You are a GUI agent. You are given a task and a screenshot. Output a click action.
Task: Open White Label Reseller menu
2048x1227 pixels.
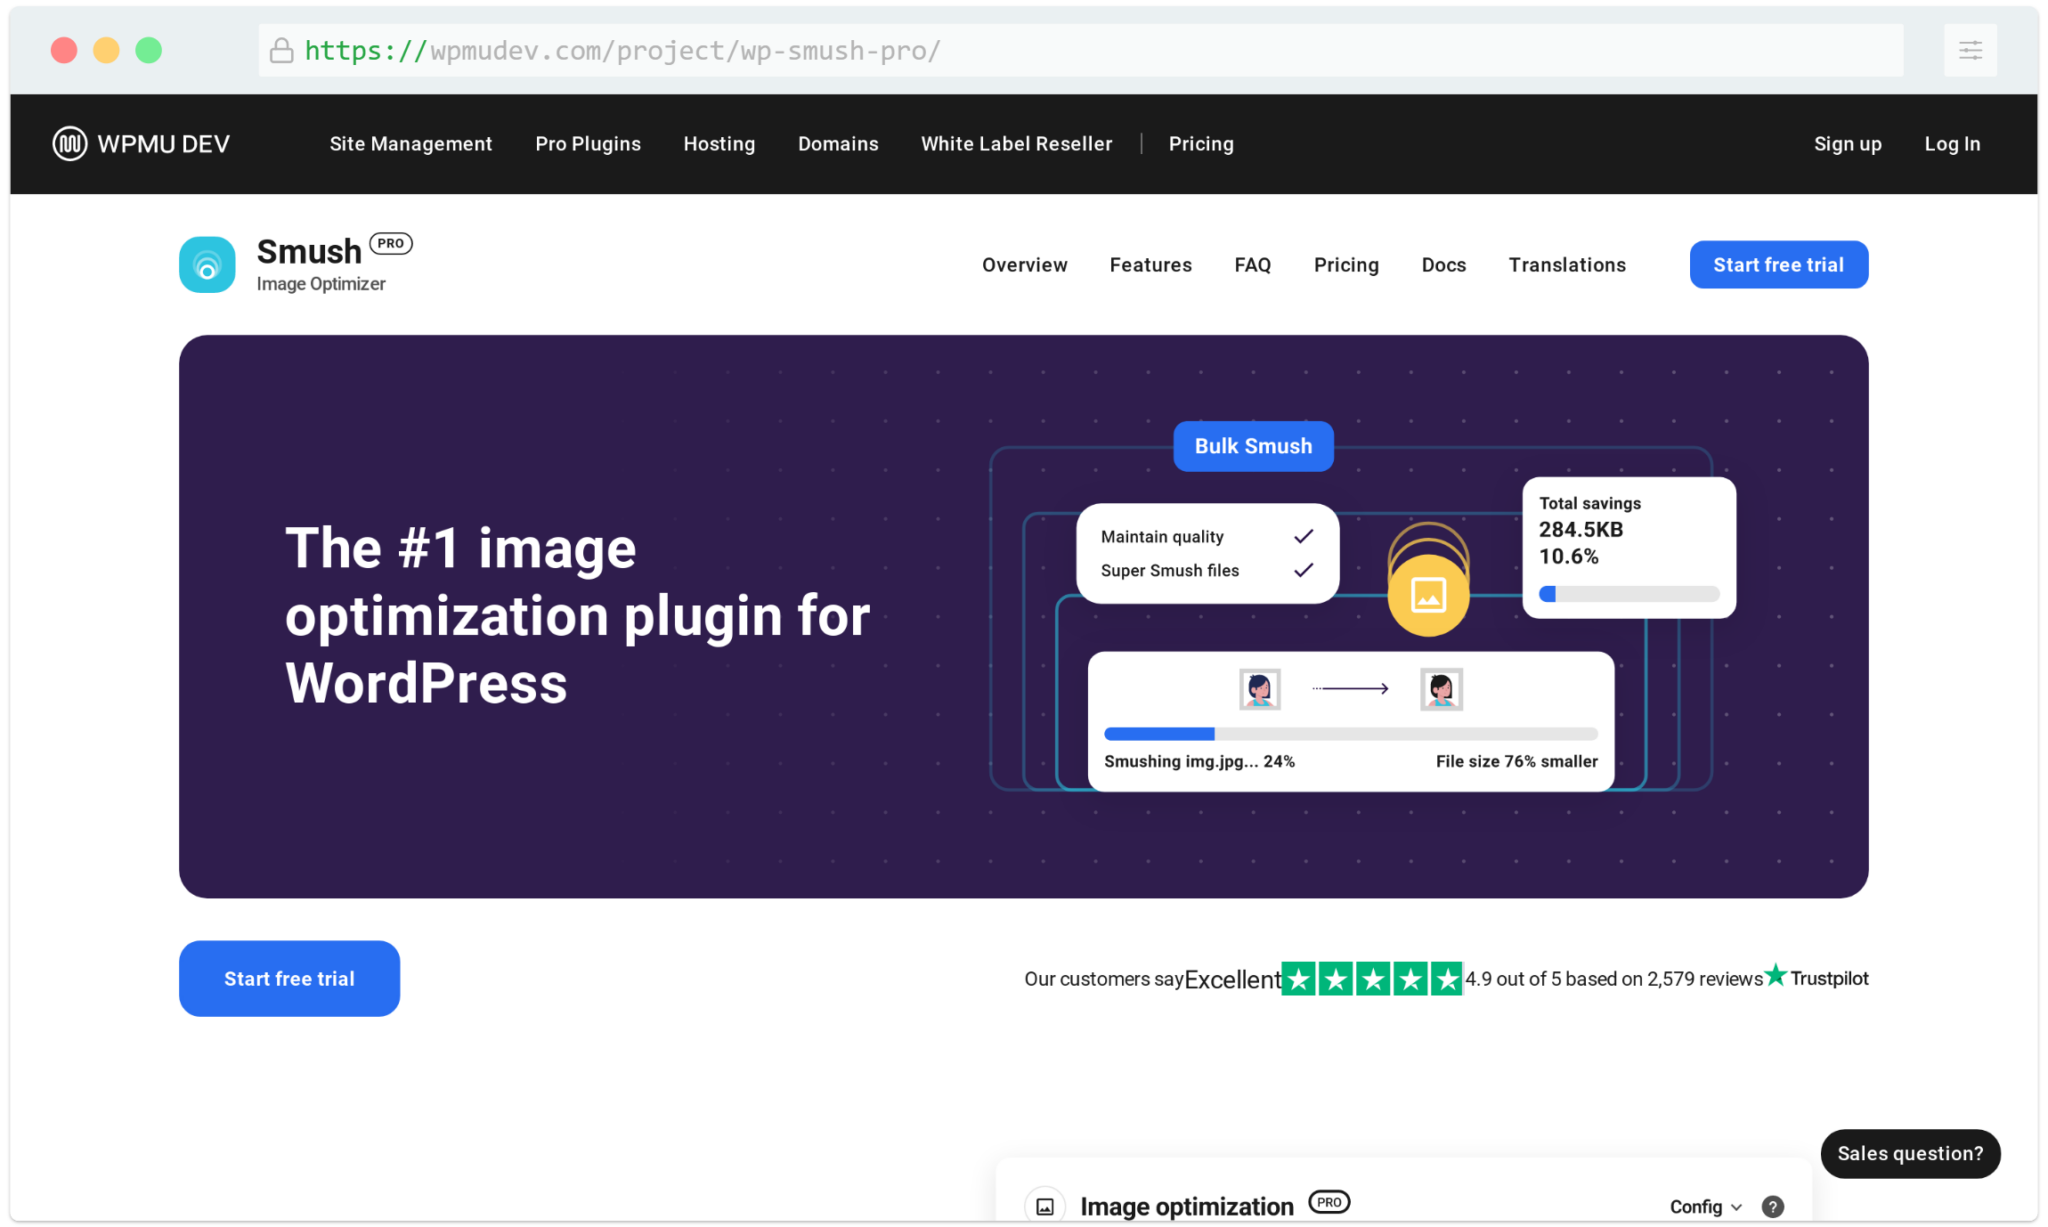pyautogui.click(x=1016, y=144)
